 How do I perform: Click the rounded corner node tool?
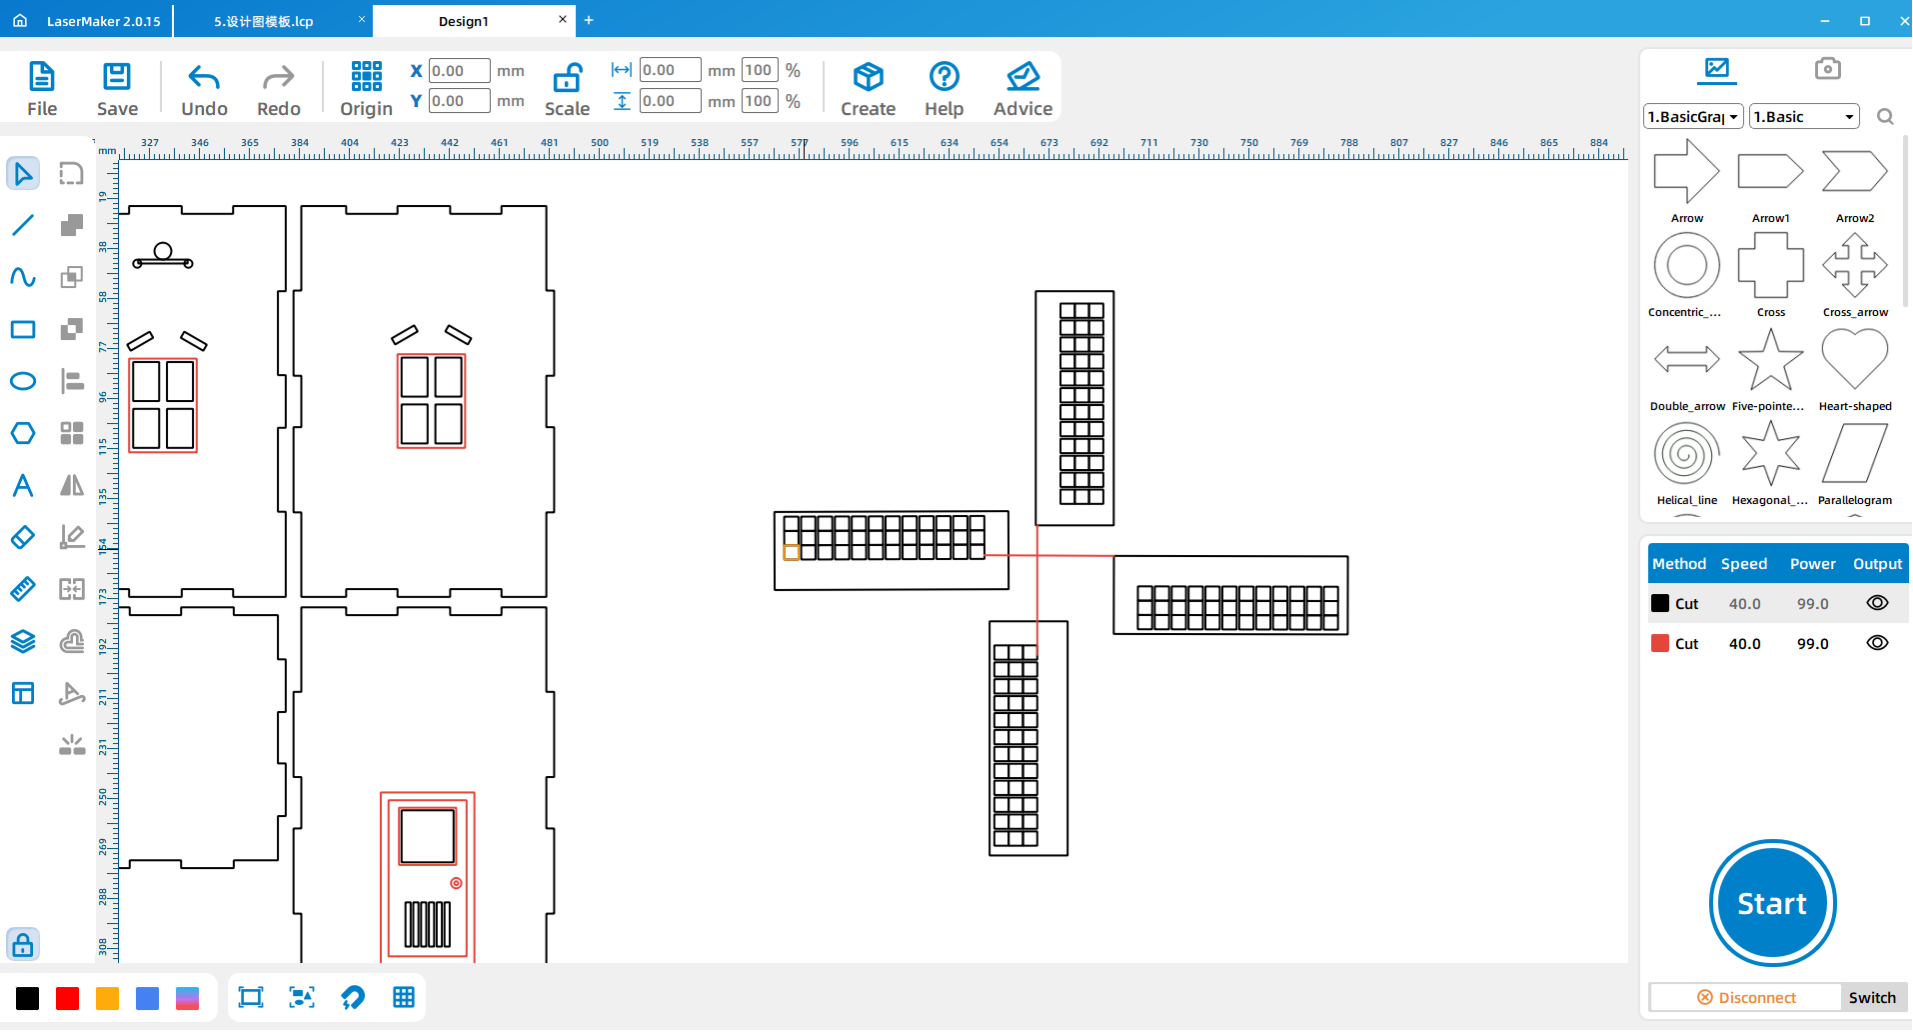pos(72,174)
